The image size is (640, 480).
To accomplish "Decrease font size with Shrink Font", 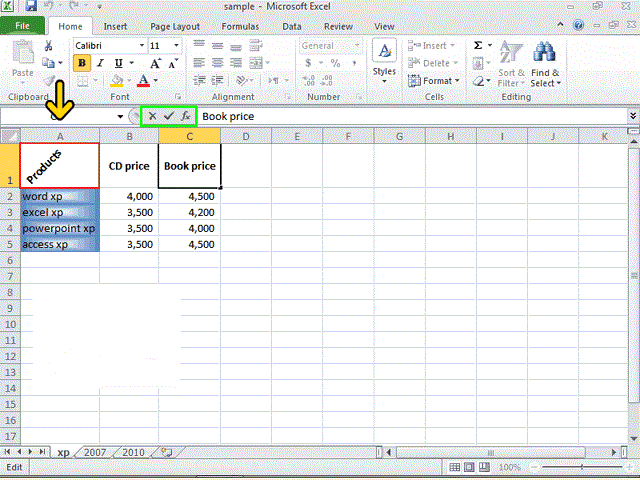I will pos(173,63).
